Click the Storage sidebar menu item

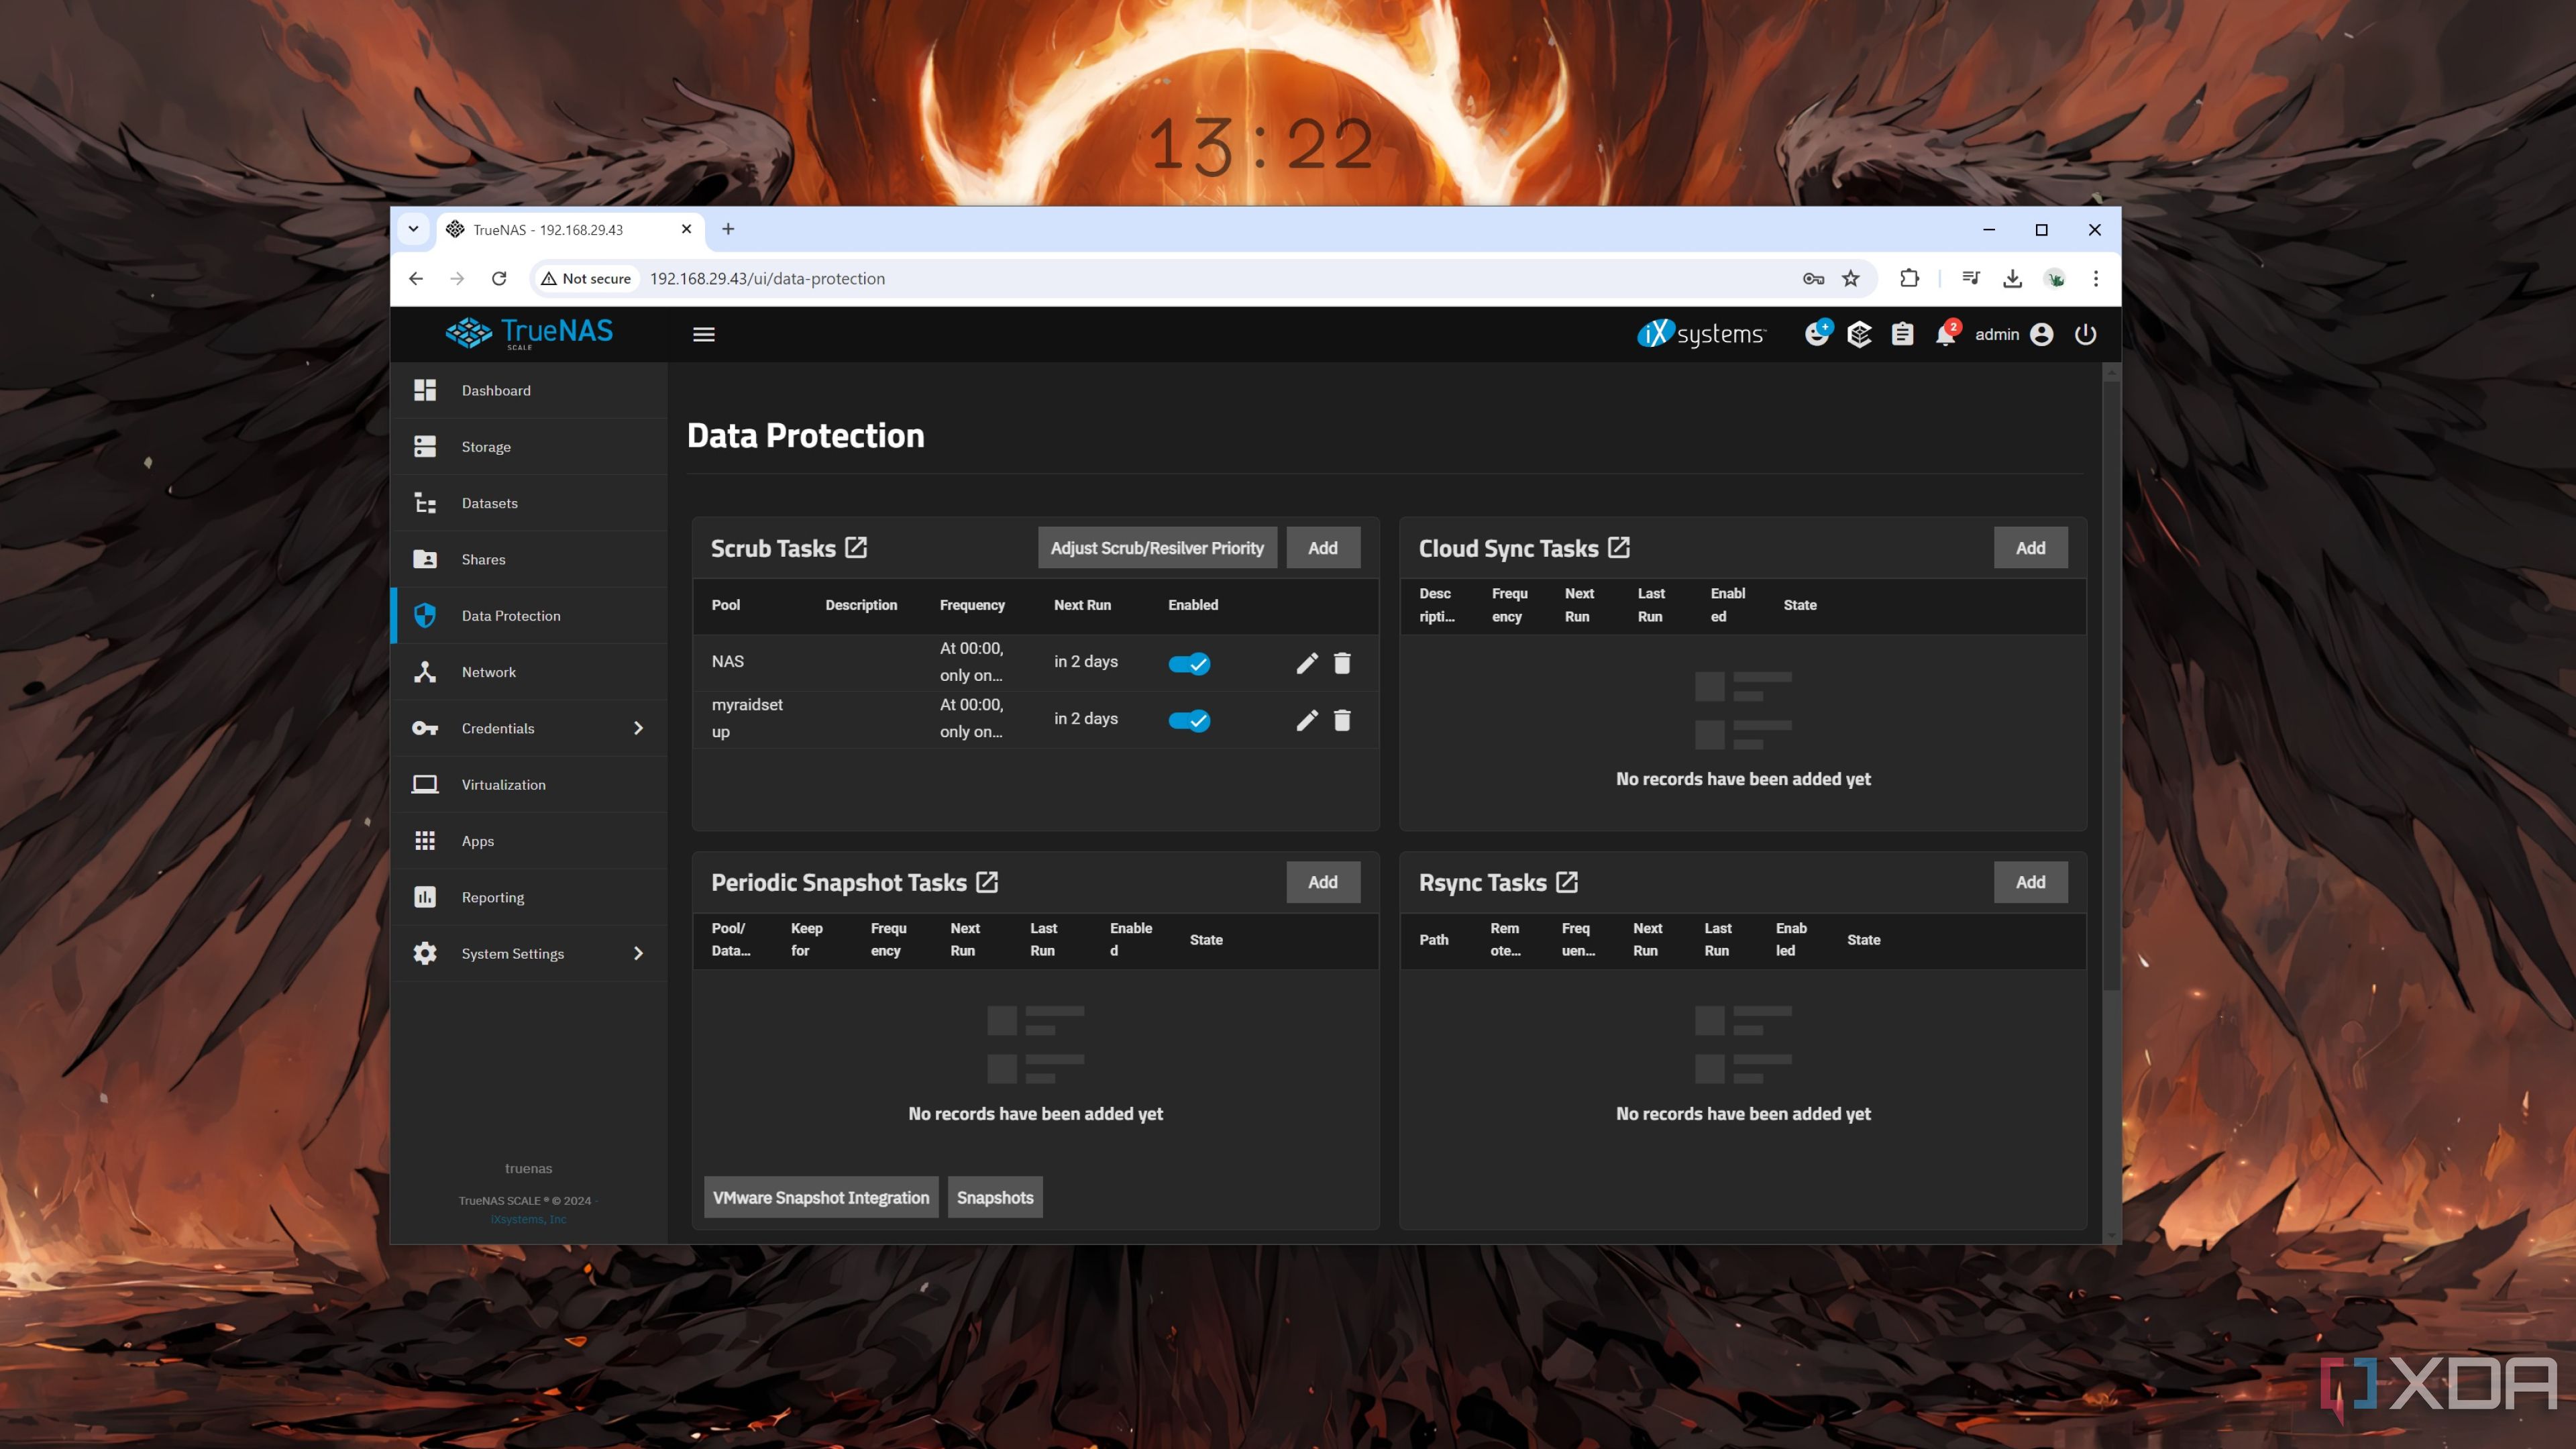pos(485,446)
